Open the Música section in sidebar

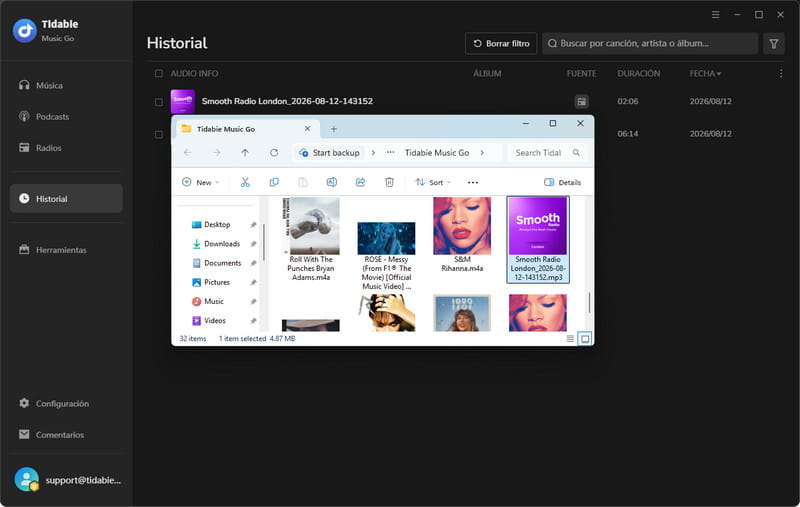[41, 85]
